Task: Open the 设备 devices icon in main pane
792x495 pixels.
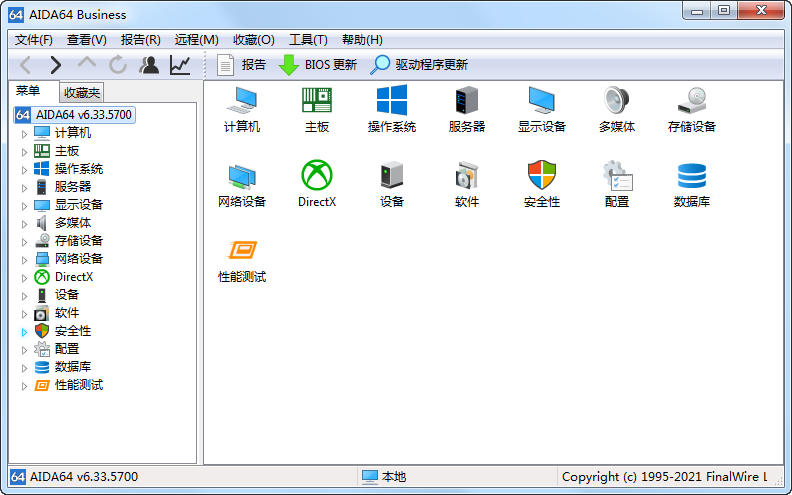Action: tap(391, 184)
